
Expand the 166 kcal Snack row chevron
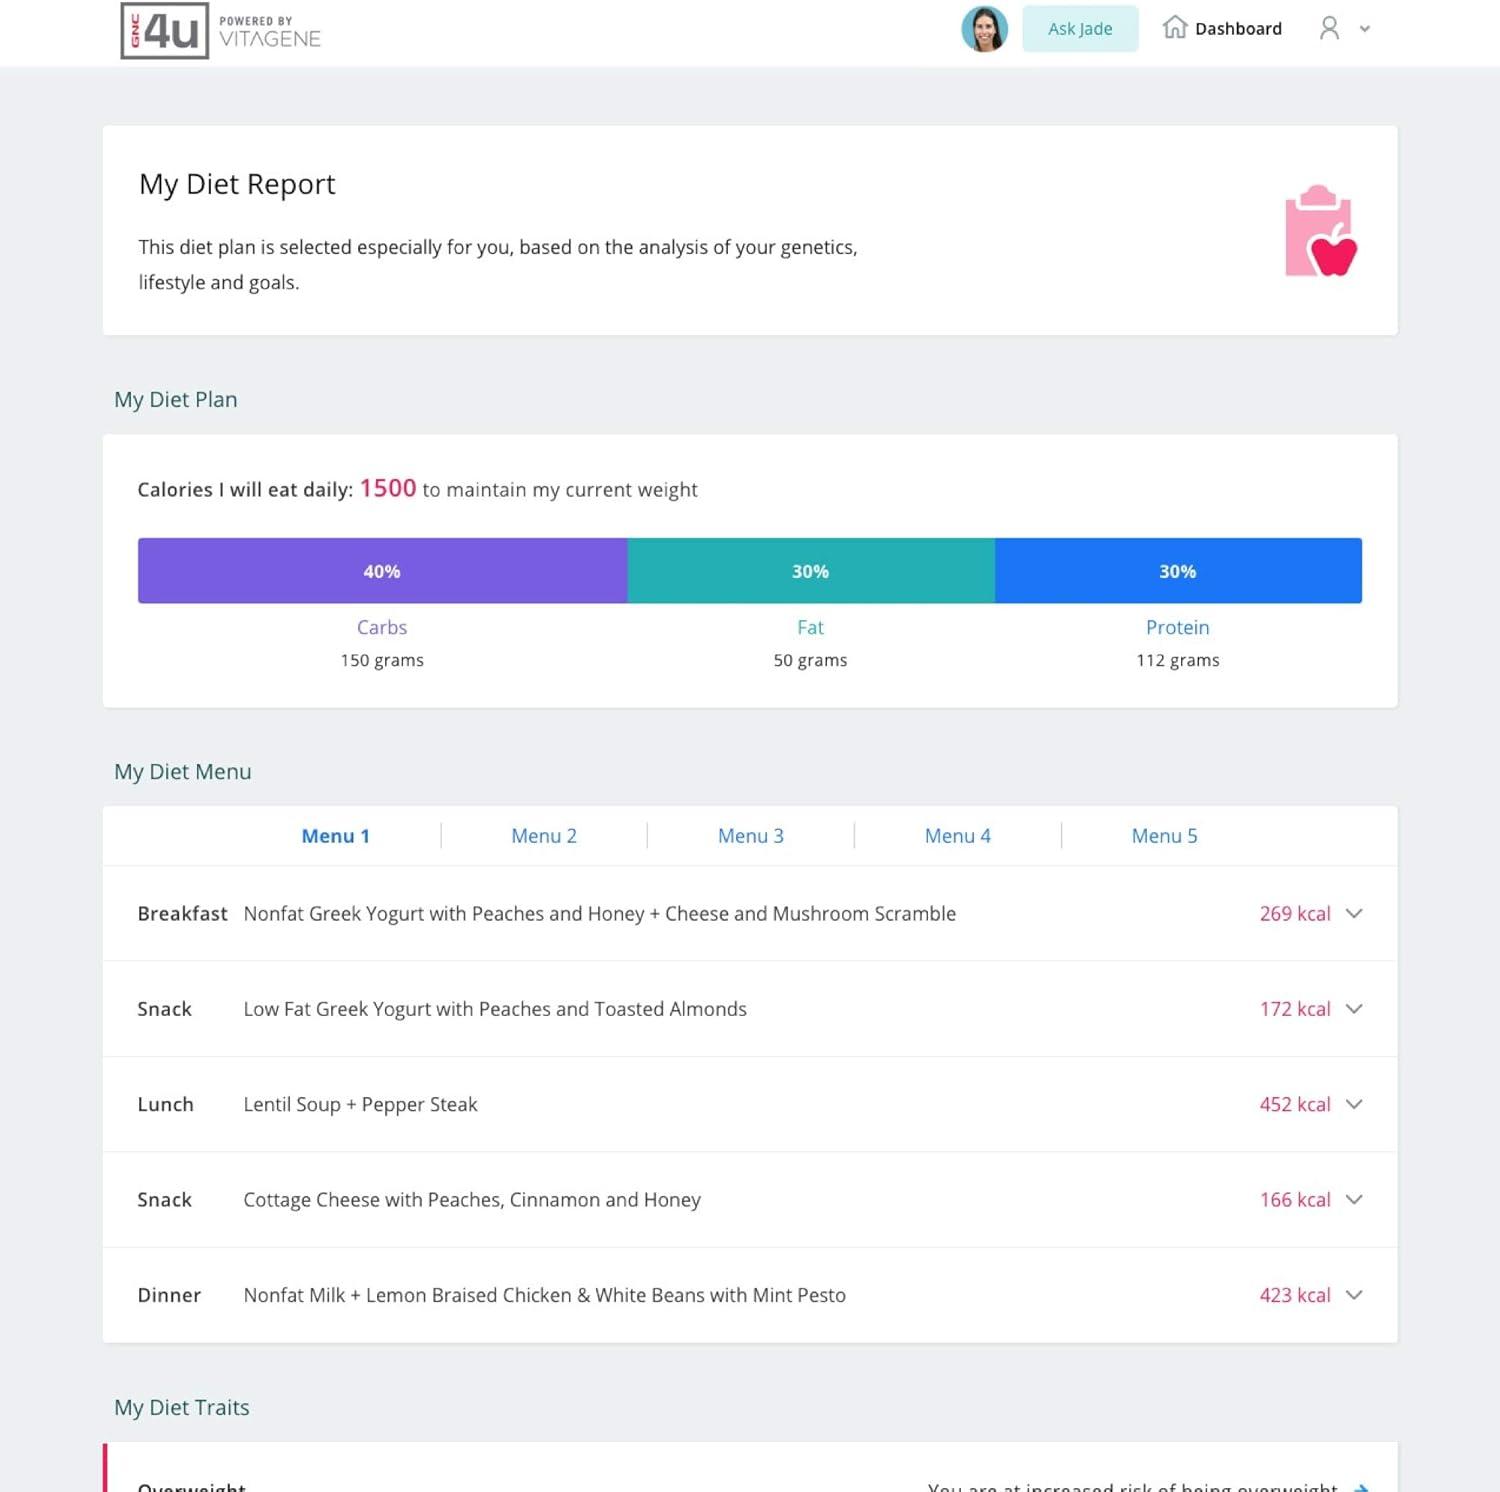tap(1354, 1199)
